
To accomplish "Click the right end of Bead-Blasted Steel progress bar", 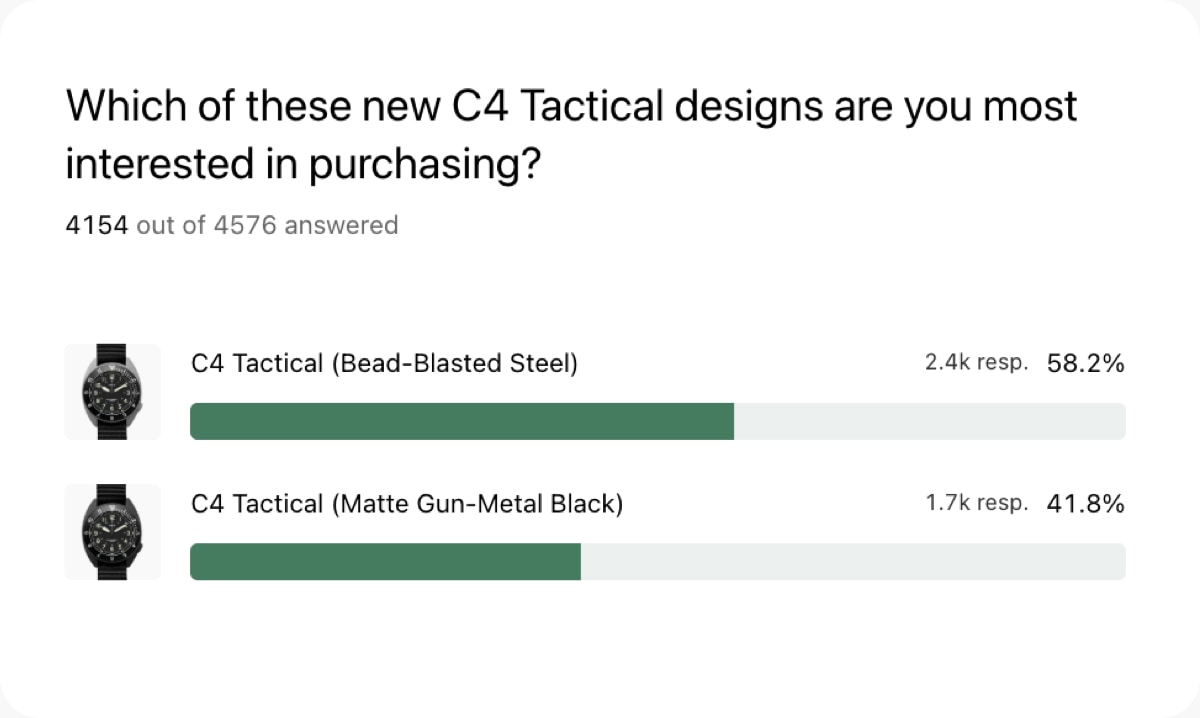I will 1118,421.
